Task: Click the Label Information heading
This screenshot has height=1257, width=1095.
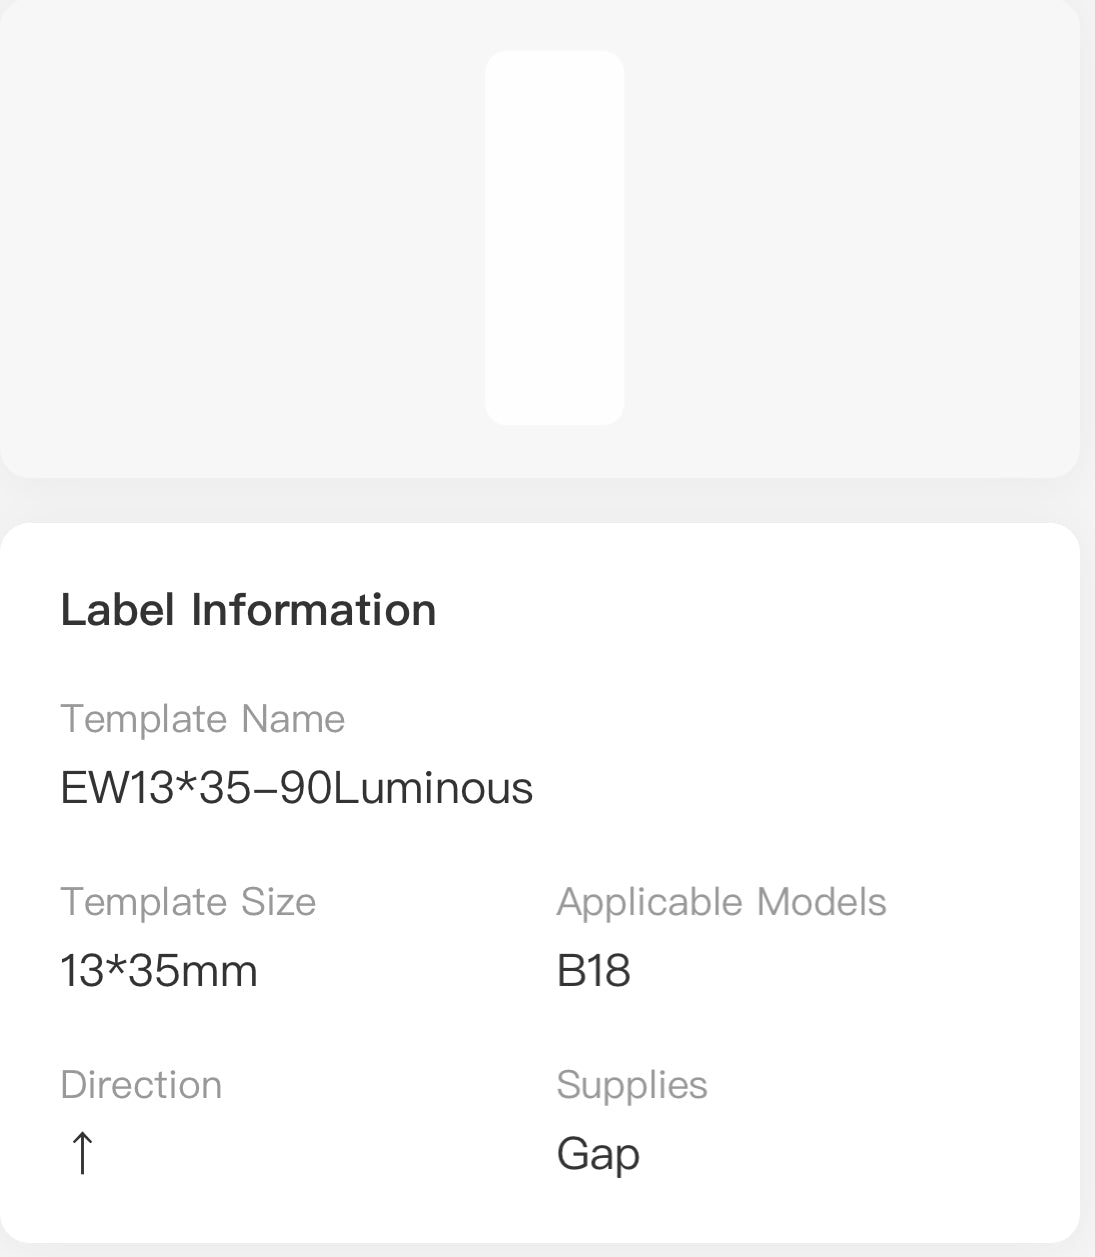Action: click(249, 610)
